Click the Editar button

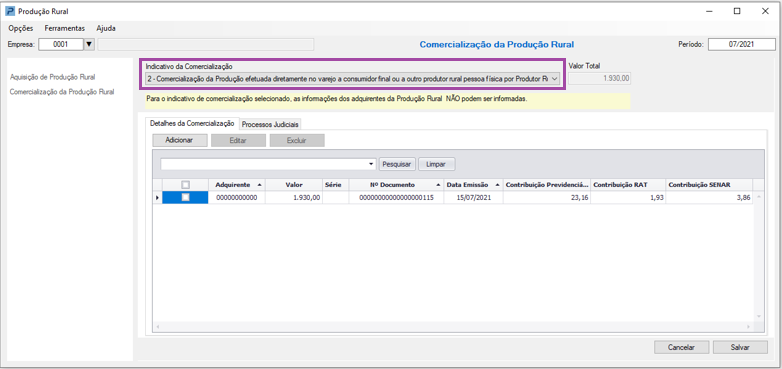(x=238, y=141)
